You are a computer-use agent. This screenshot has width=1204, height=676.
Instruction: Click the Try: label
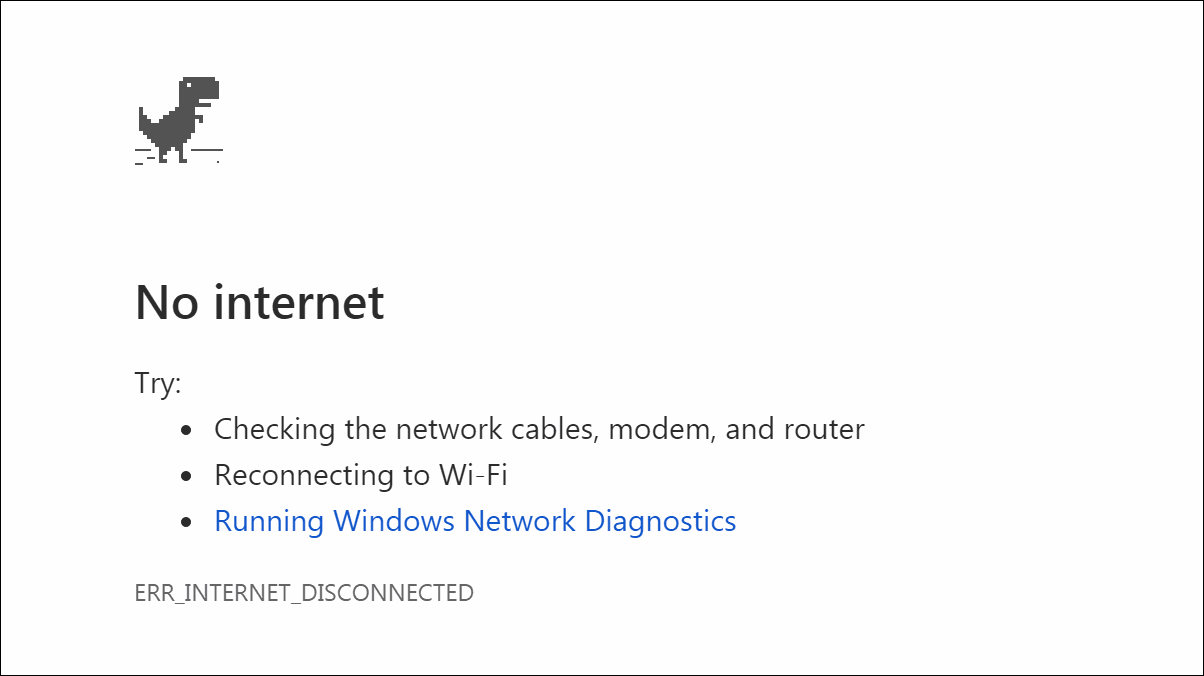[x=158, y=384]
